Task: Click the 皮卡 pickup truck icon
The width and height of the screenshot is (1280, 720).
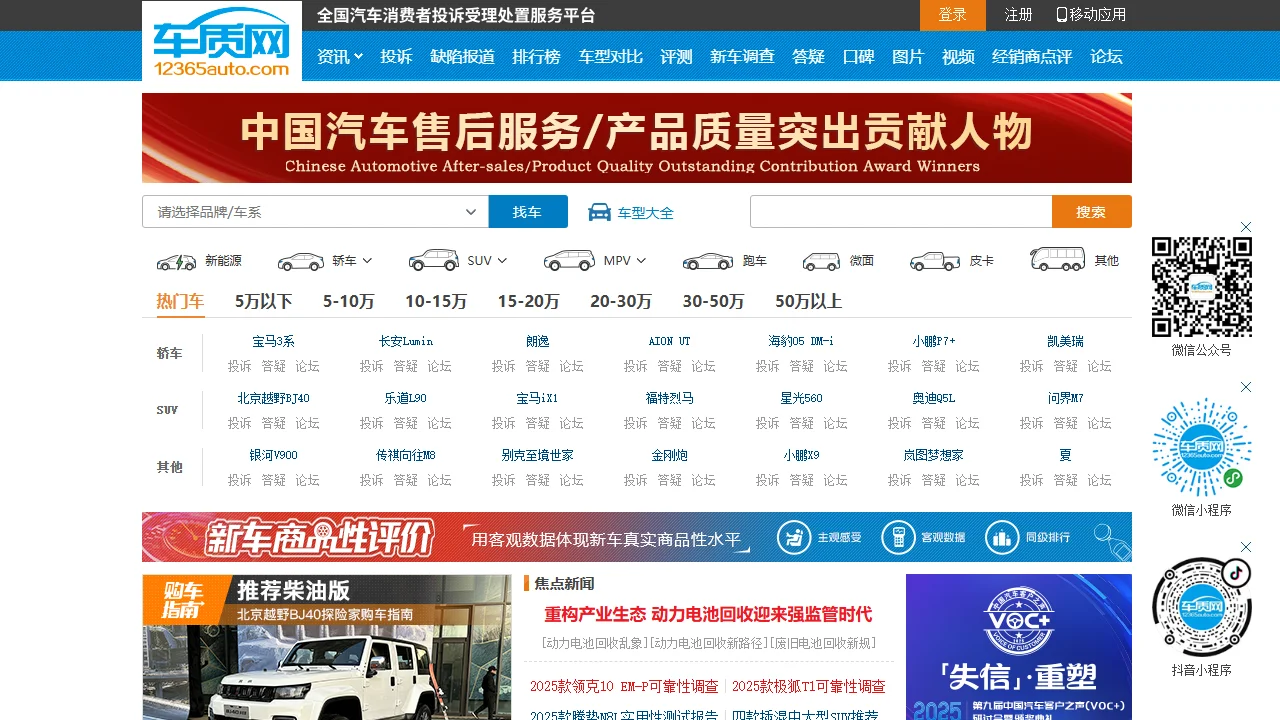Action: pos(933,260)
